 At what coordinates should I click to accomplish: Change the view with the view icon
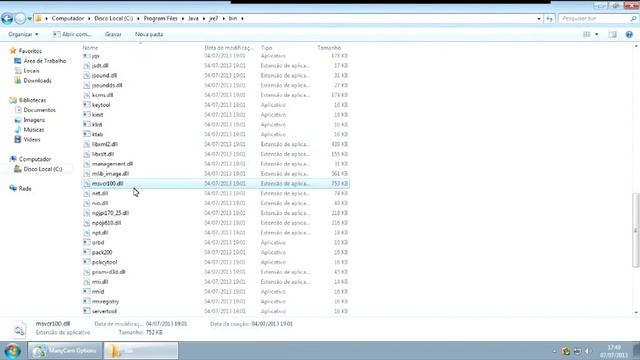(587, 34)
